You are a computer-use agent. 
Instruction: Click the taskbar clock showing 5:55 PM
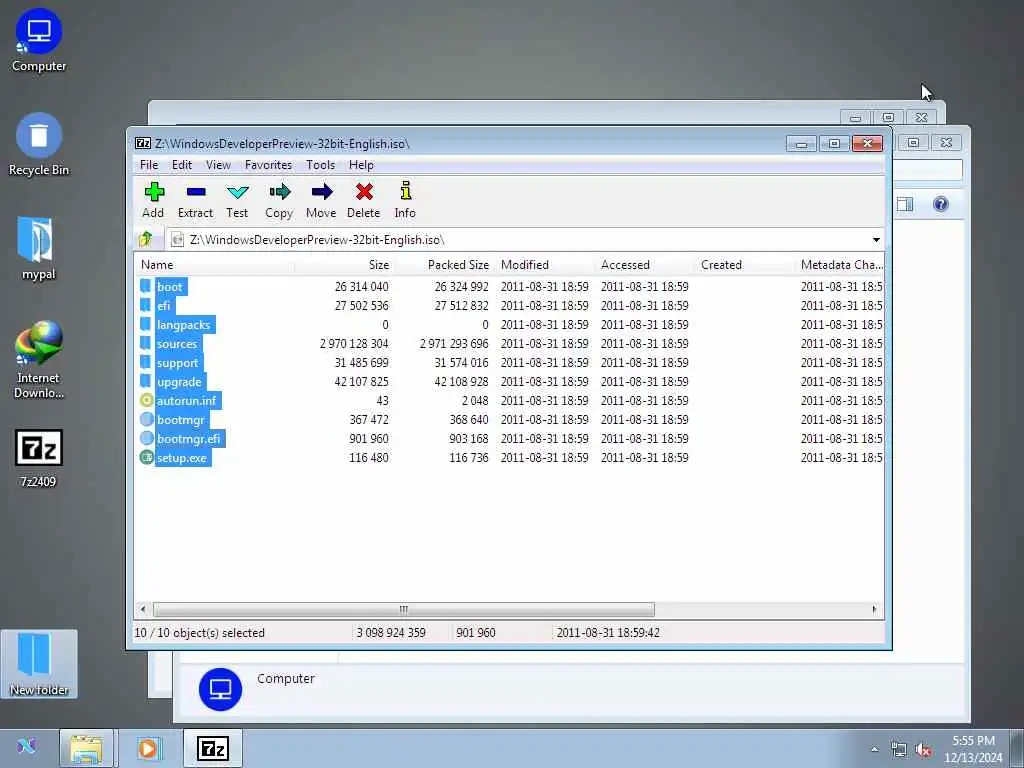(974, 749)
